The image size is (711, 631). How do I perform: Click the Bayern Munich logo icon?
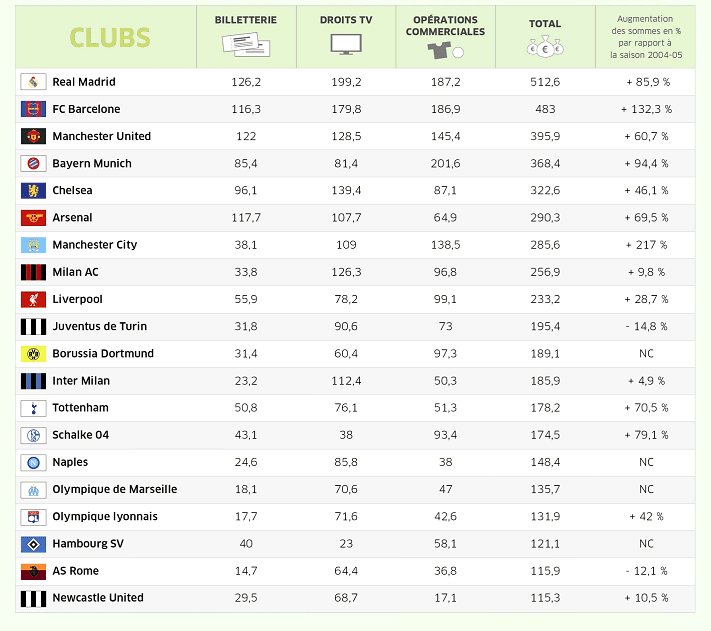click(33, 163)
